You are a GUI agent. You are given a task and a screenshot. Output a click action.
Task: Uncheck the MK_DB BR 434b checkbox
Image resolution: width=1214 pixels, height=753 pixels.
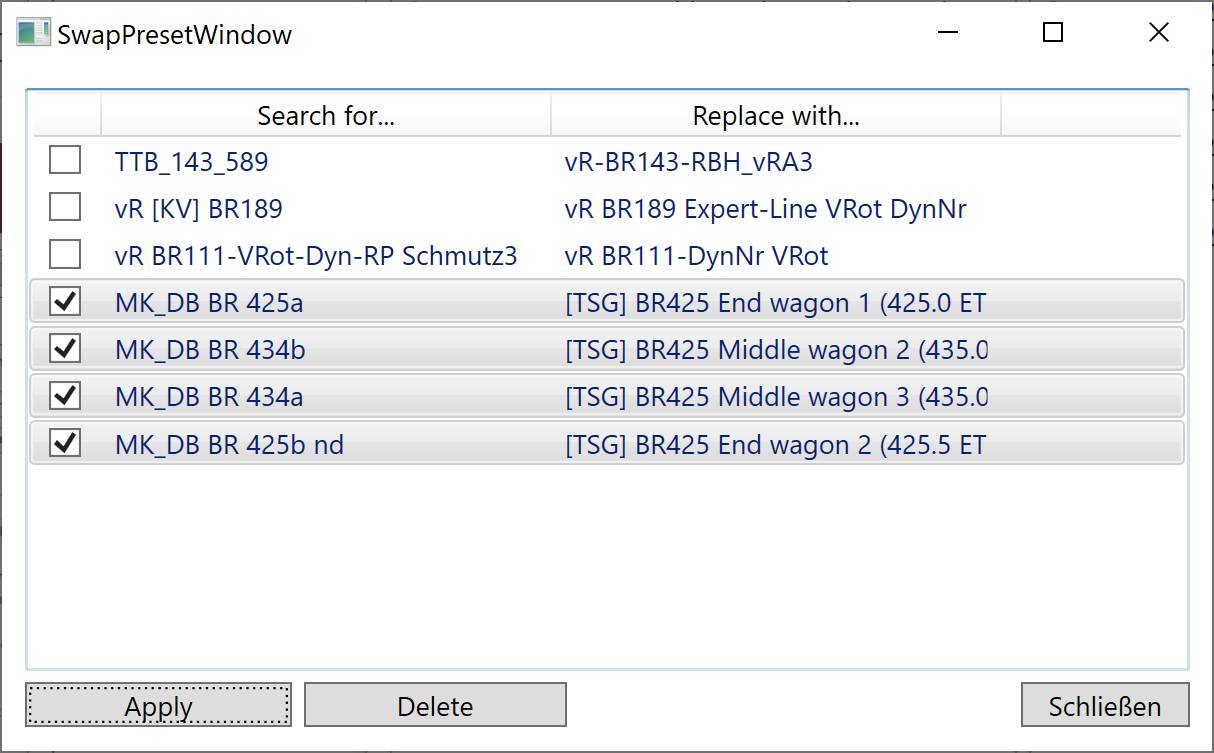(66, 349)
